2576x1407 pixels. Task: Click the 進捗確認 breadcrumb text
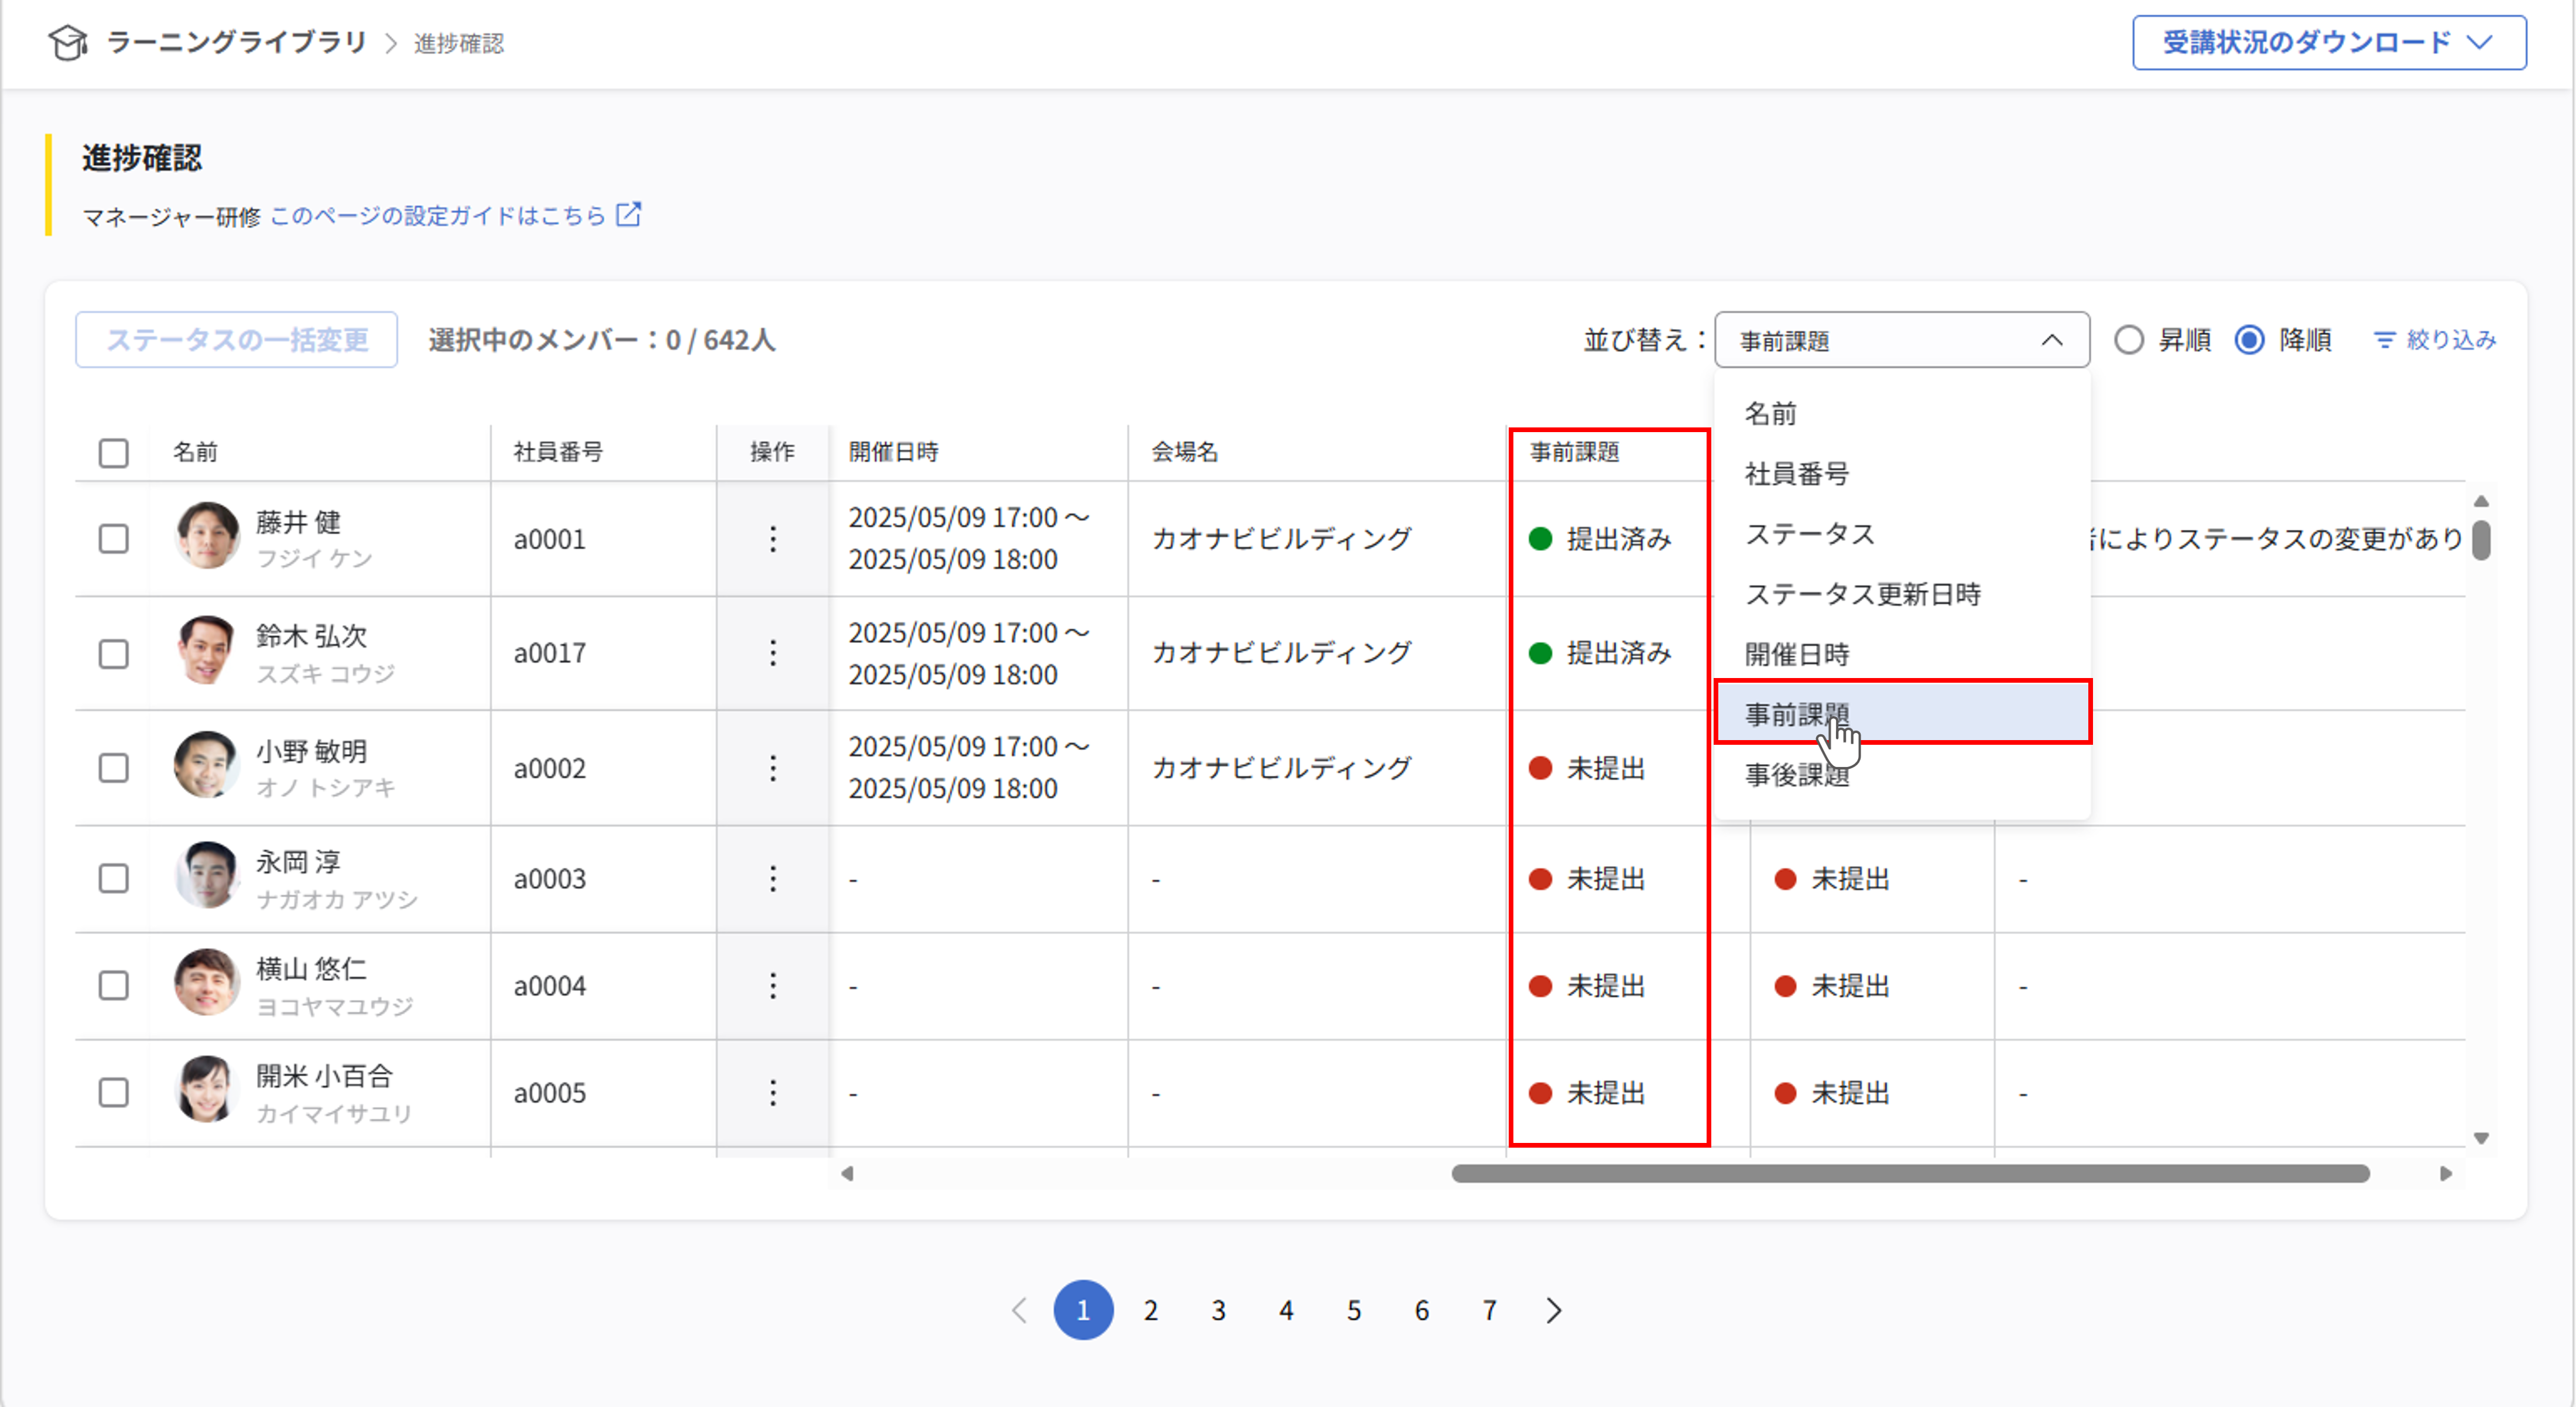(x=459, y=44)
